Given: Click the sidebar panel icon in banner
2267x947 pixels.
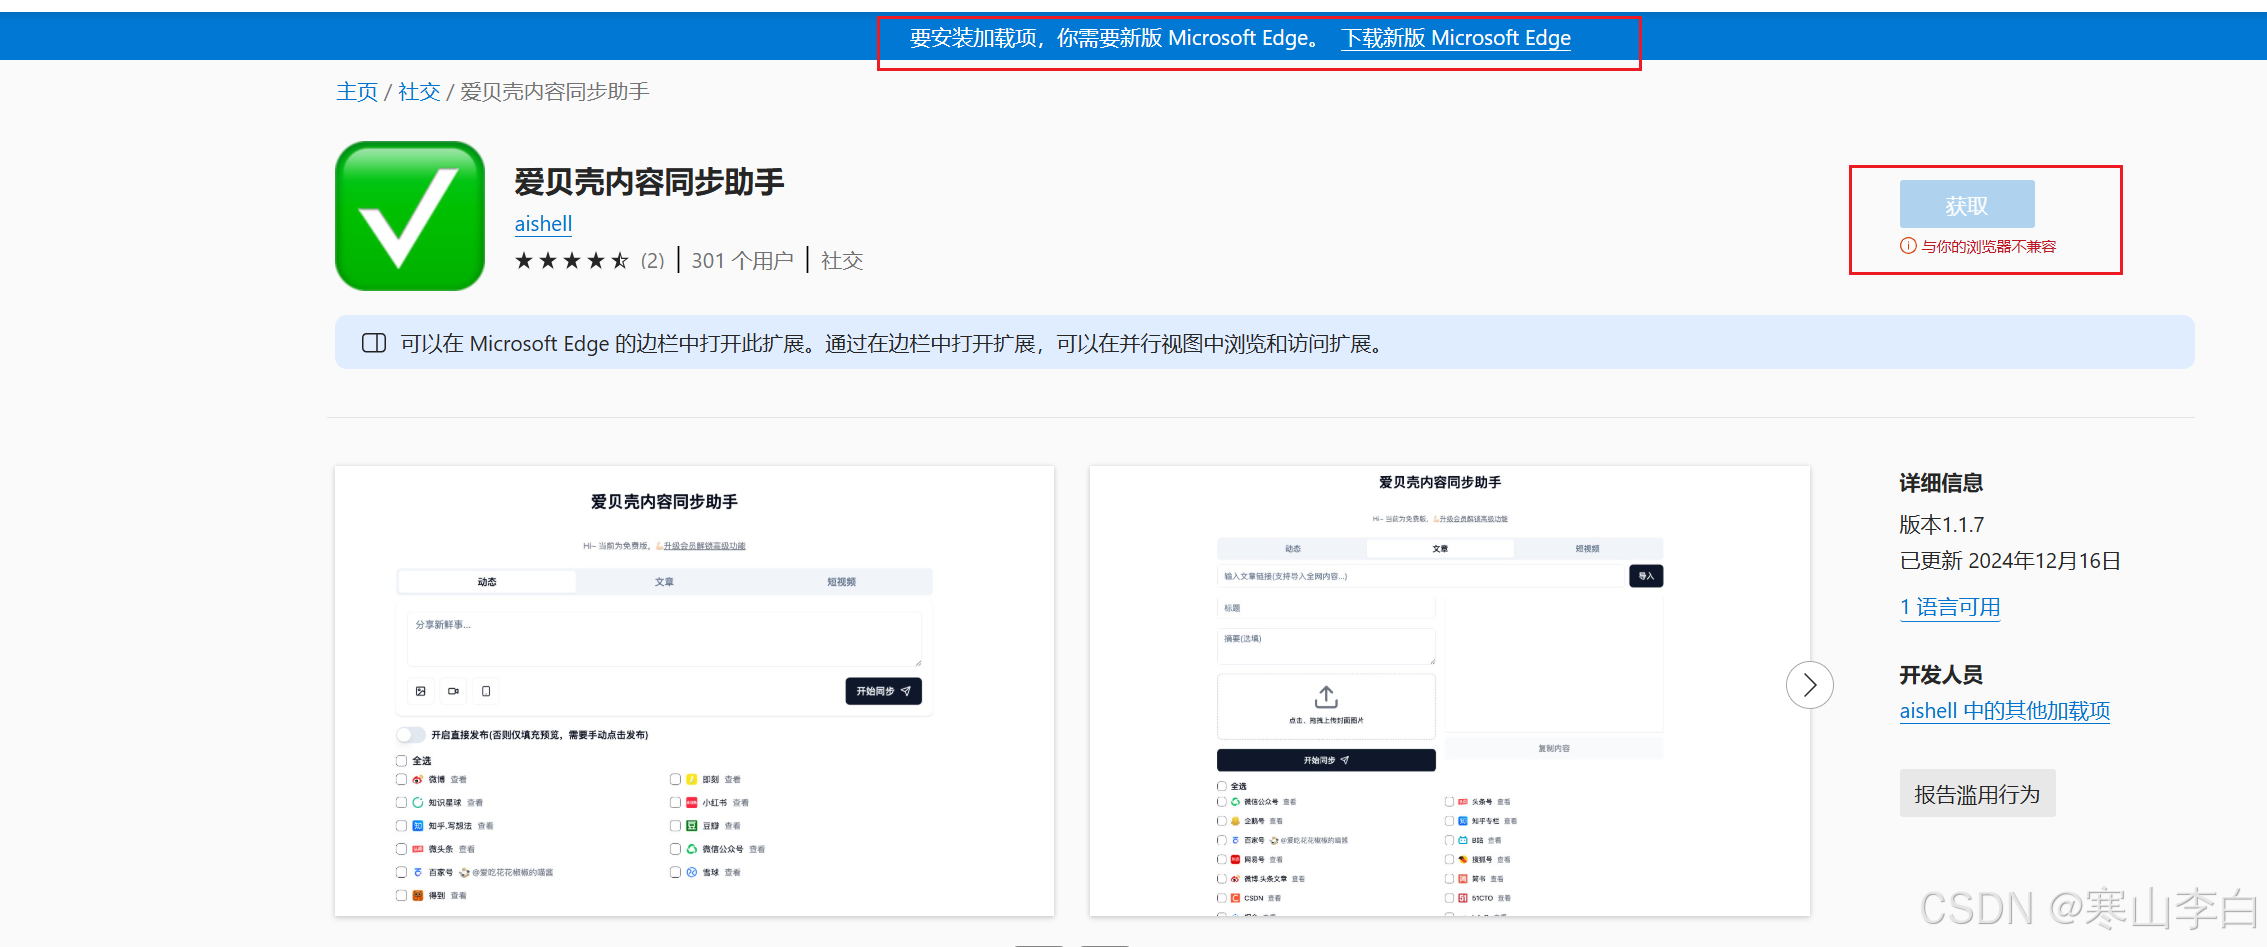Looking at the screenshot, I should pyautogui.click(x=374, y=343).
